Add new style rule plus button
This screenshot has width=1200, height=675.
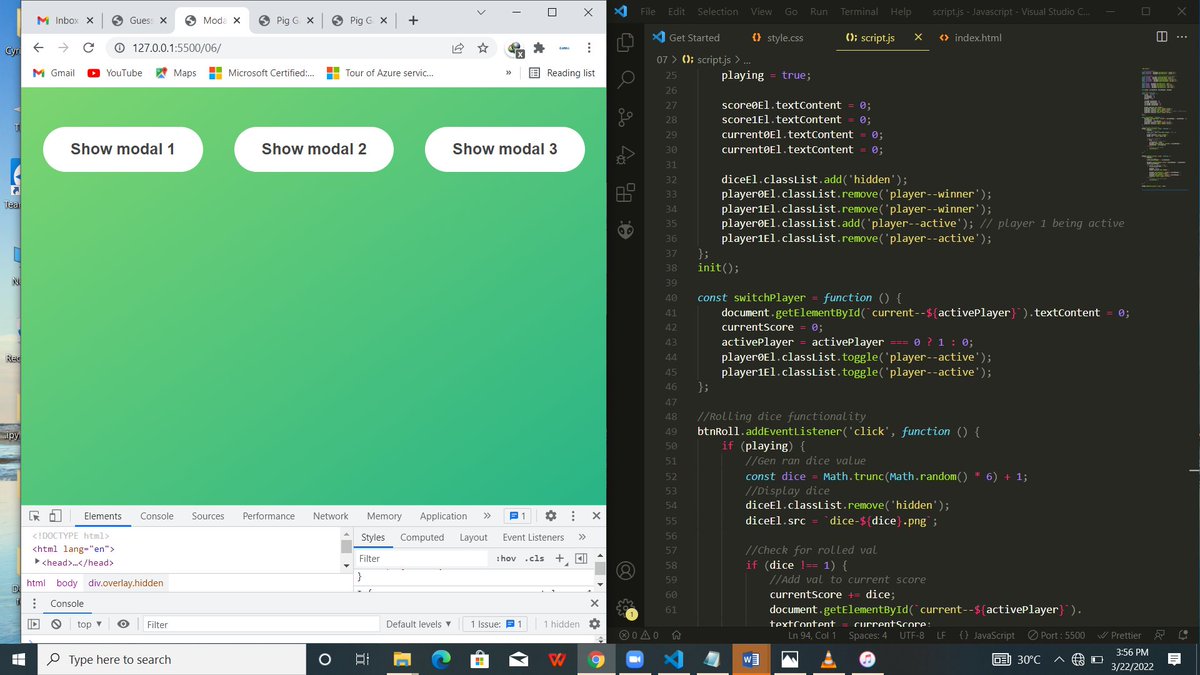point(560,558)
